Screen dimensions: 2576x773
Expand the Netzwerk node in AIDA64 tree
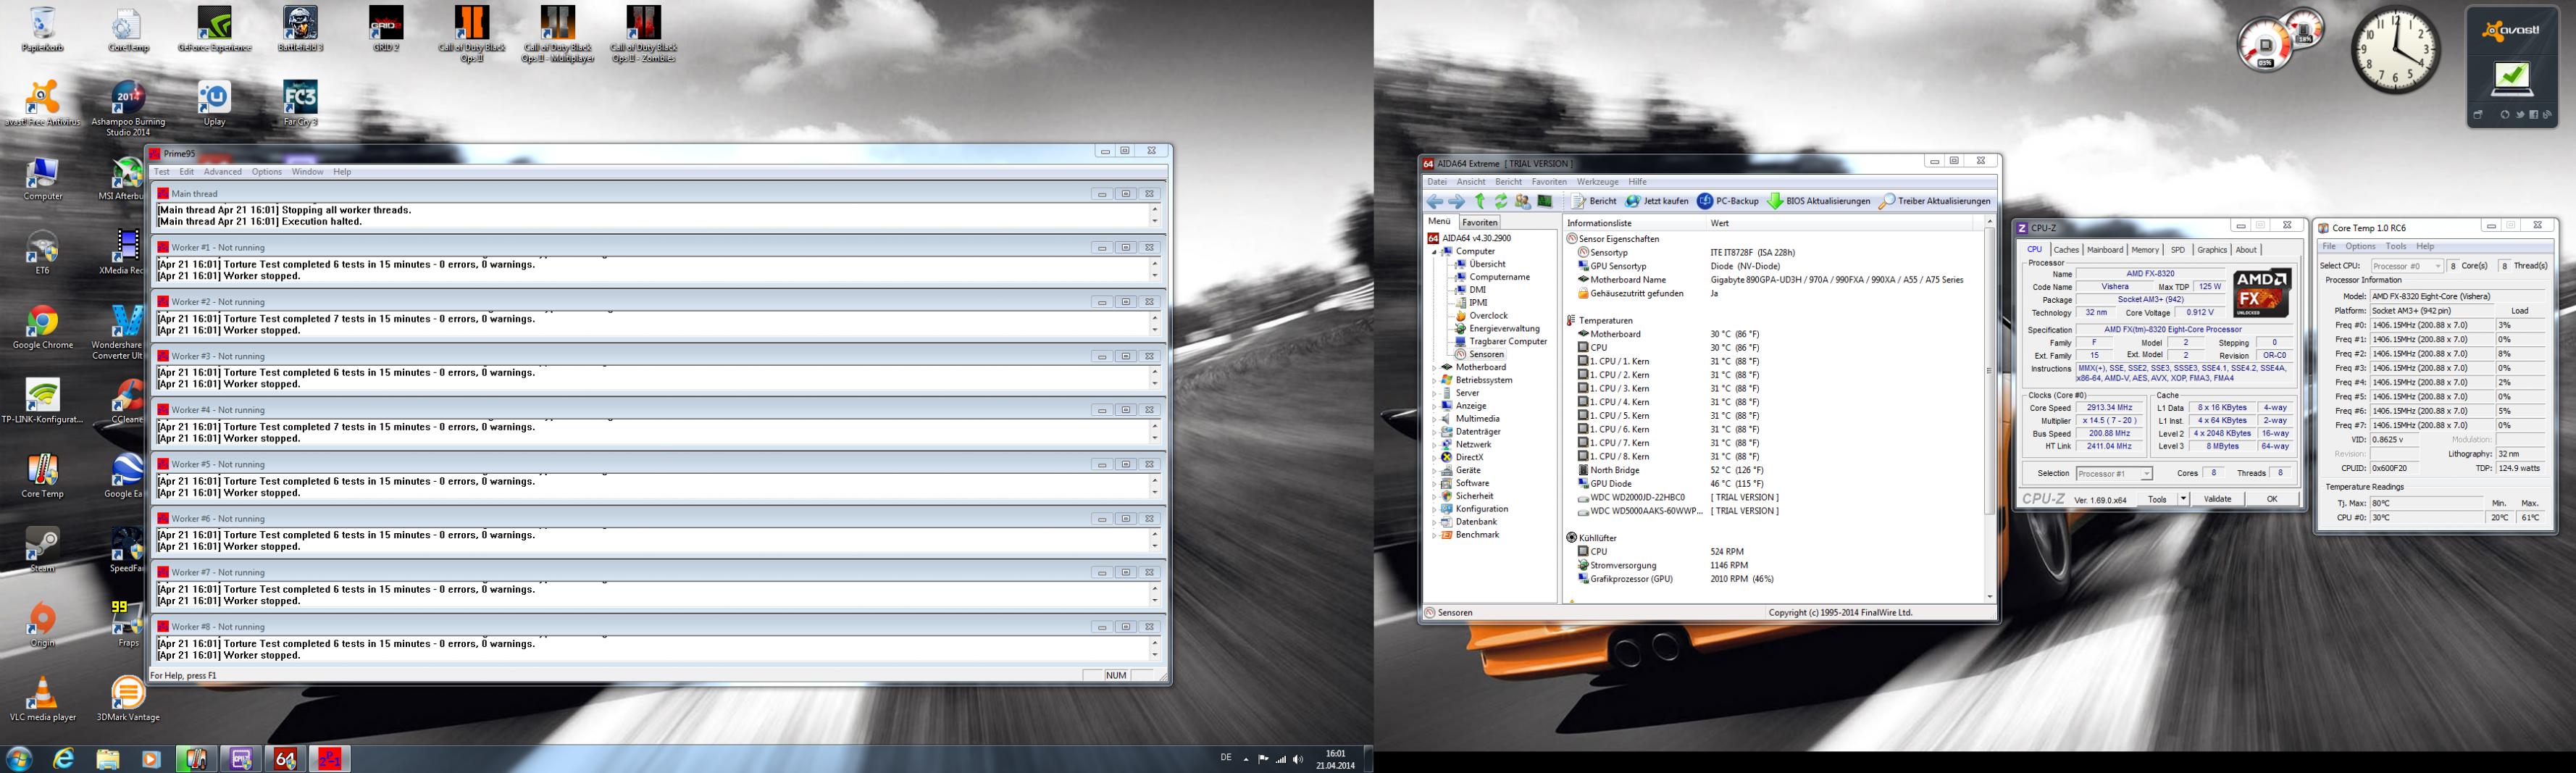tap(1434, 445)
